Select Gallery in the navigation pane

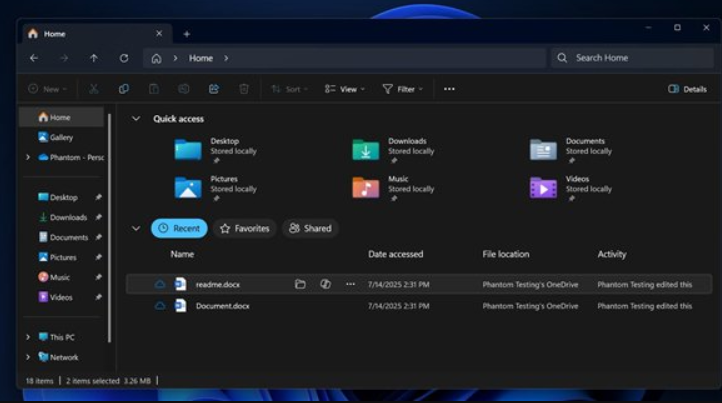[x=60, y=137]
